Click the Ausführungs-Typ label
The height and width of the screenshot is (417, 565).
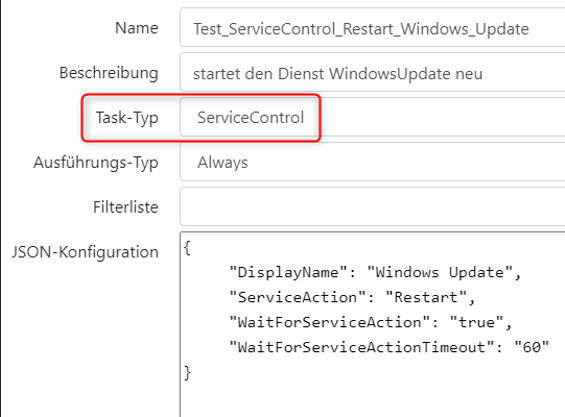pyautogui.click(x=96, y=162)
